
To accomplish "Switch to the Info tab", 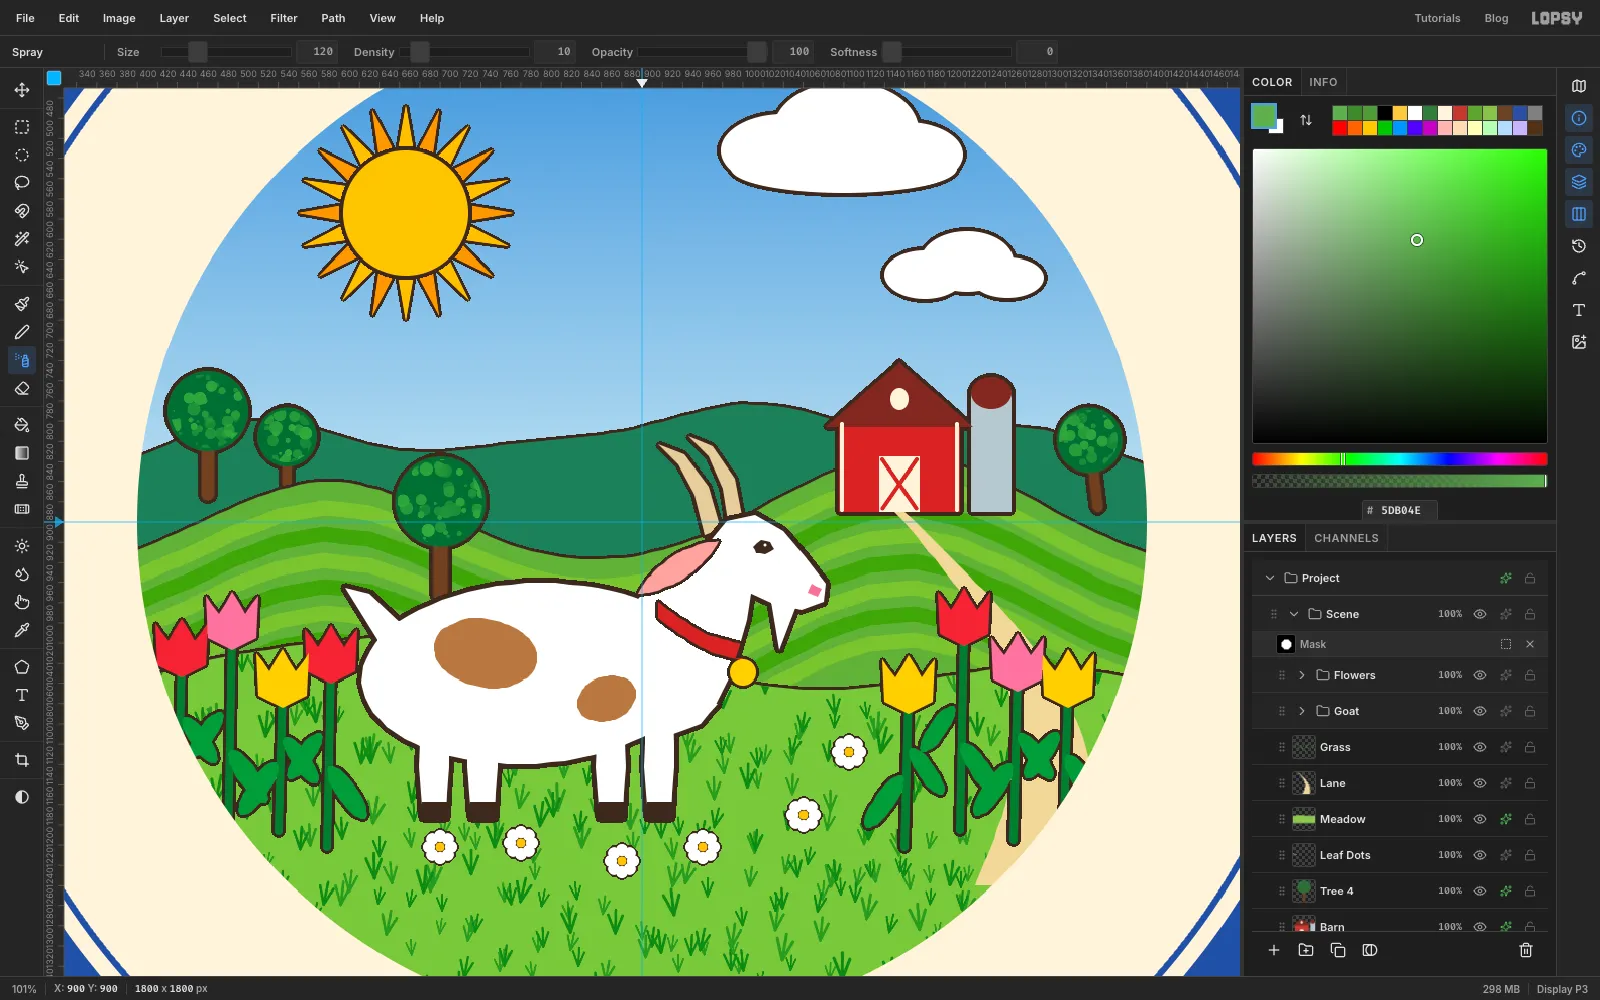I will pos(1323,82).
